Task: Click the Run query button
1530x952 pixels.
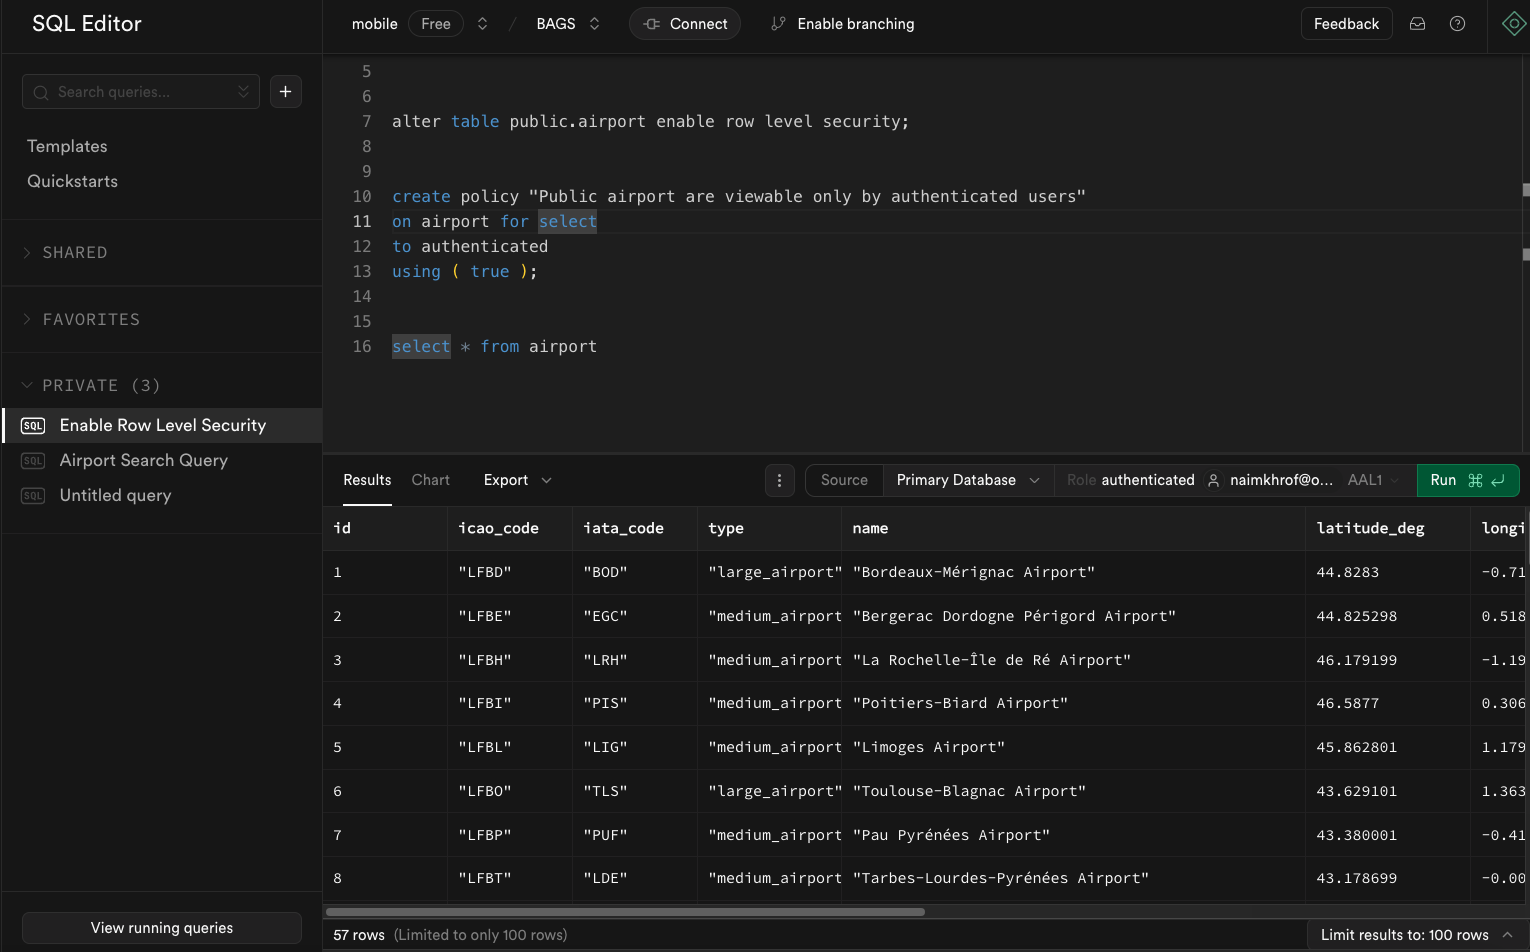Action: click(1467, 480)
